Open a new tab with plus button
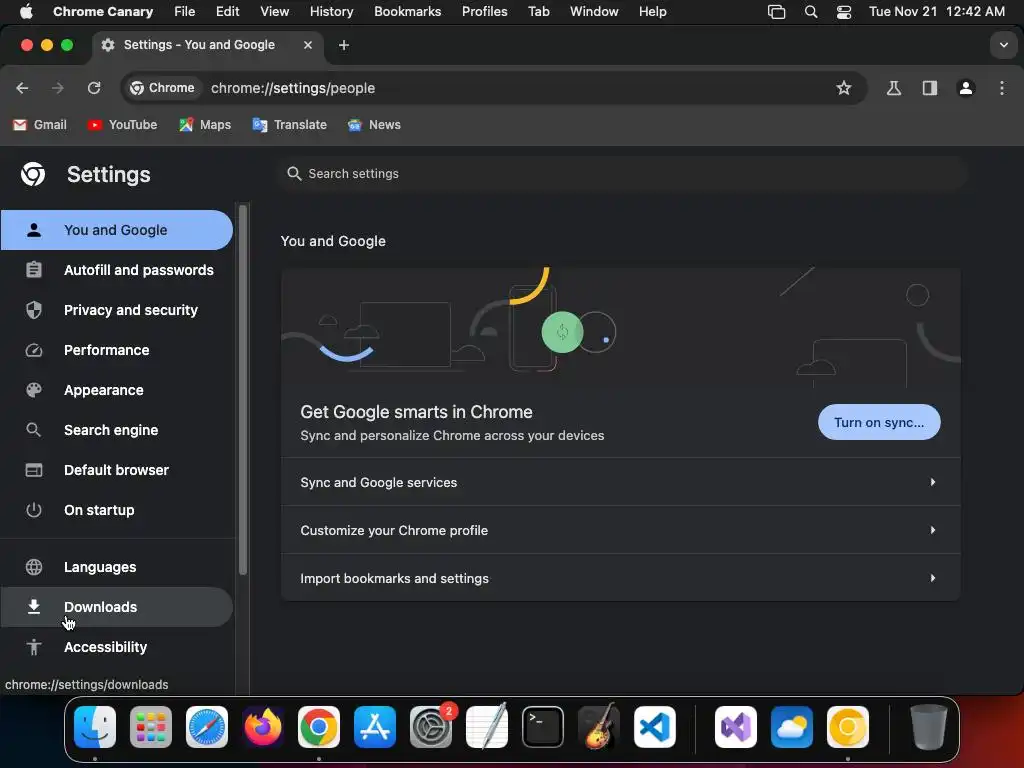 344,45
